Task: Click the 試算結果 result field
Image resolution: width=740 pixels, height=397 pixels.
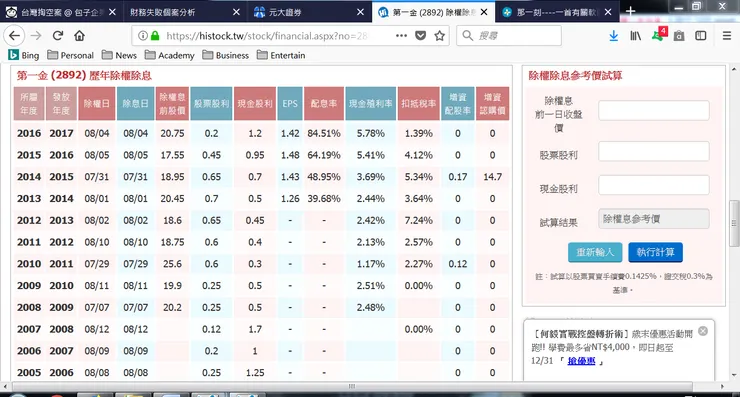Action: 654,219
